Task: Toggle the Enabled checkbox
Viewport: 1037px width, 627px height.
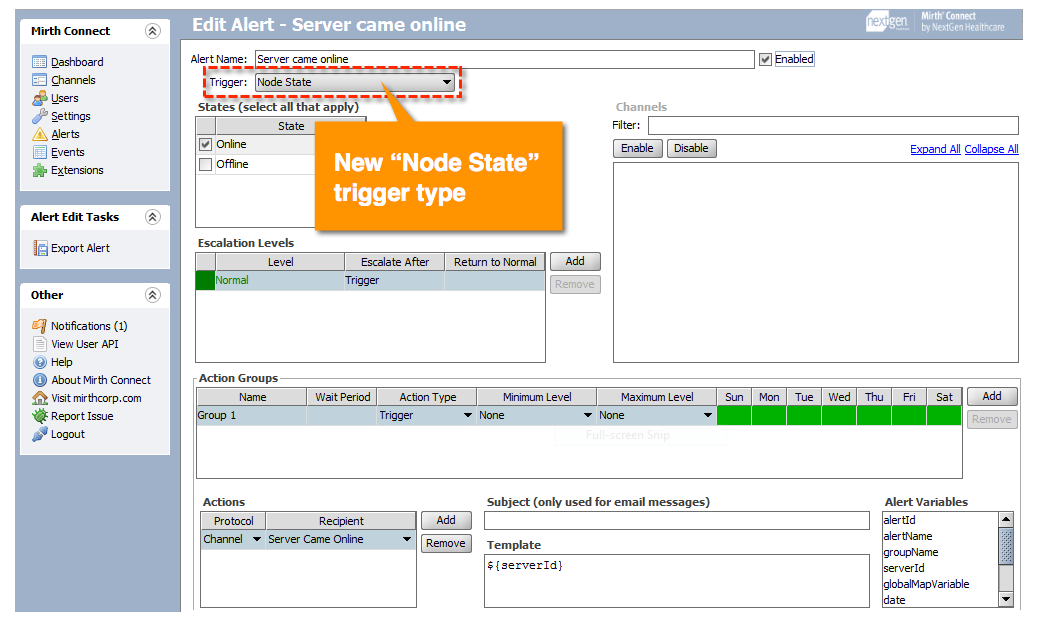Action: [x=765, y=60]
